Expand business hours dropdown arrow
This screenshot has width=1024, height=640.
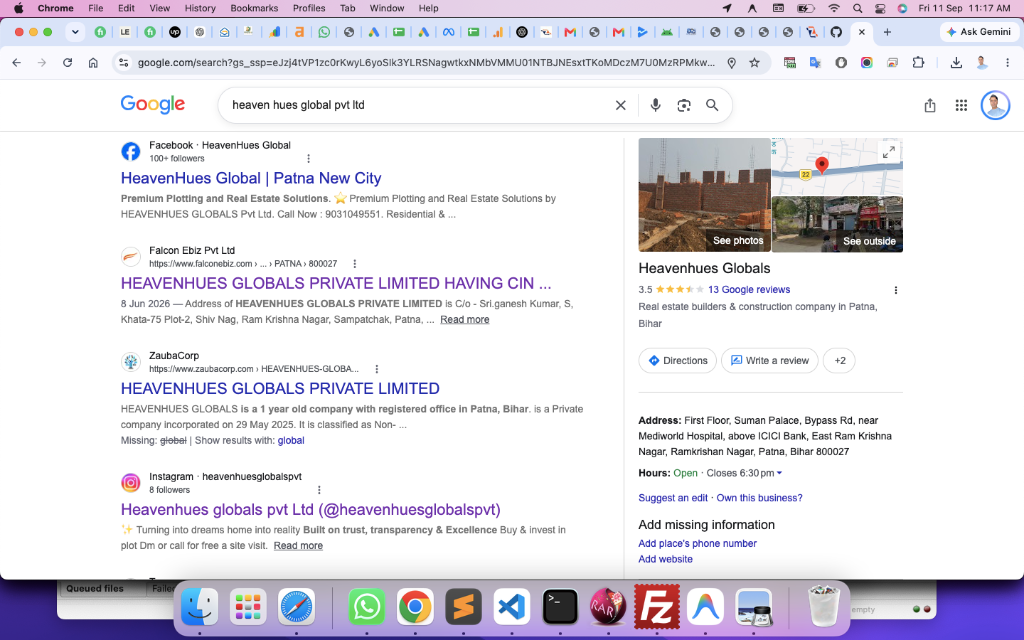(779, 473)
